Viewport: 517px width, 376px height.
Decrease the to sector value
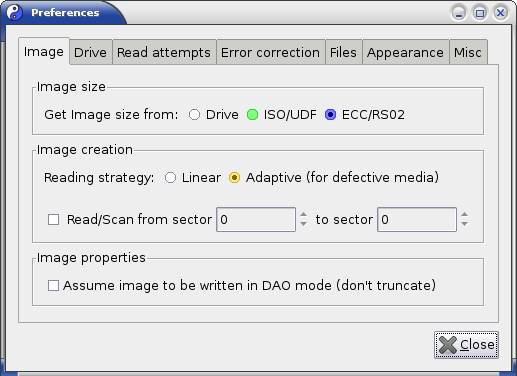pyautogui.click(x=465, y=224)
